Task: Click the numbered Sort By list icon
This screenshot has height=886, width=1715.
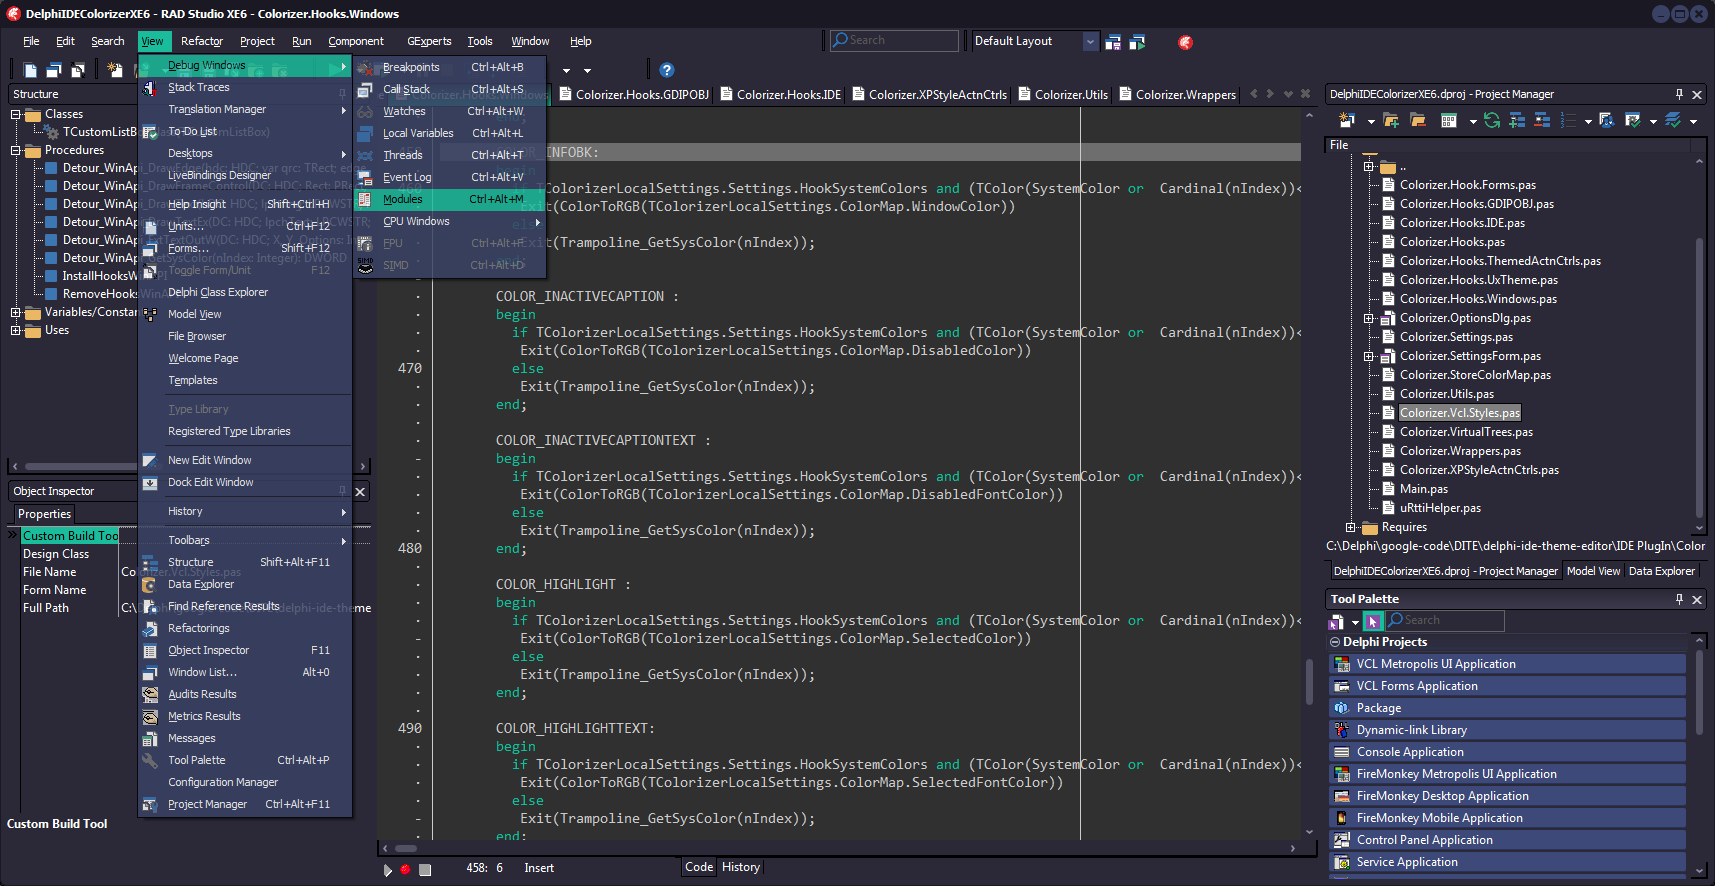Action: coord(1568,121)
